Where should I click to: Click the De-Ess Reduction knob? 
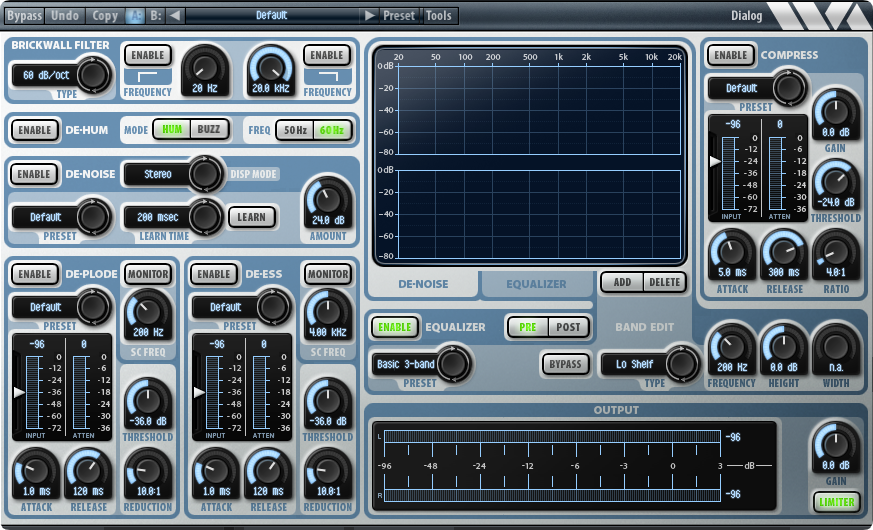(328, 471)
